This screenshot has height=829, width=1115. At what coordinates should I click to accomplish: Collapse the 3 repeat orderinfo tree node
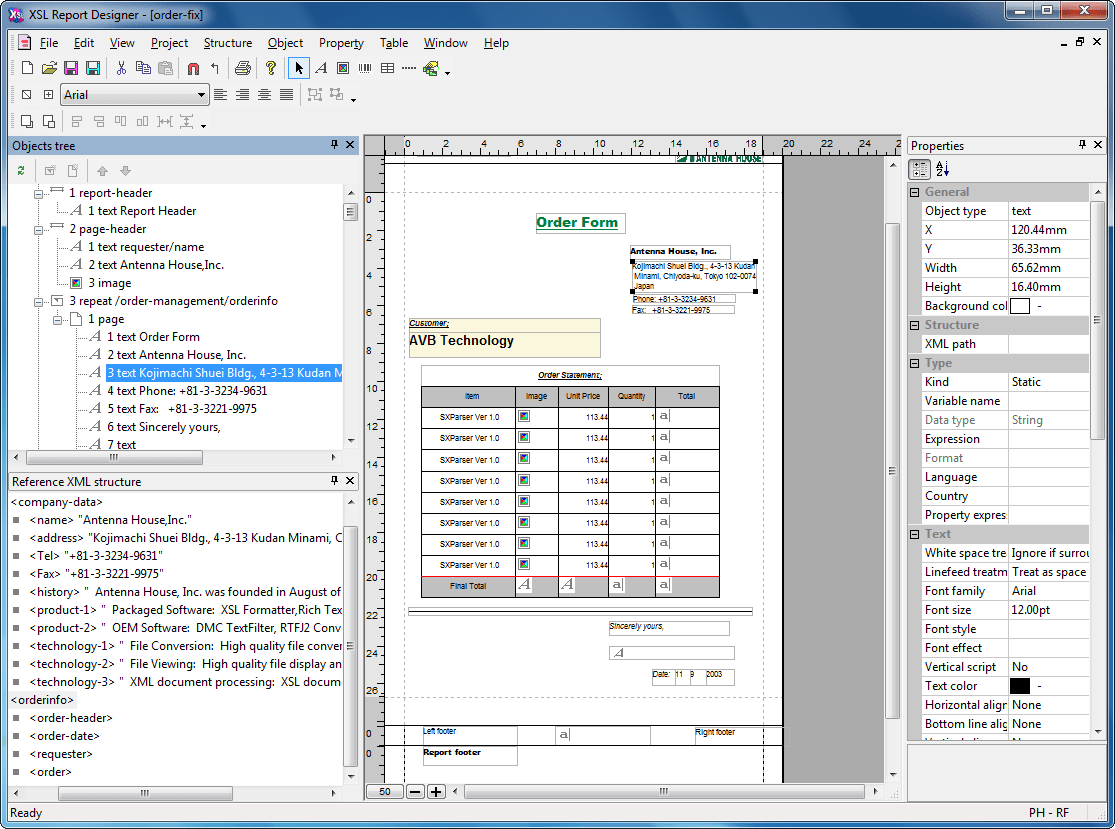click(x=39, y=301)
